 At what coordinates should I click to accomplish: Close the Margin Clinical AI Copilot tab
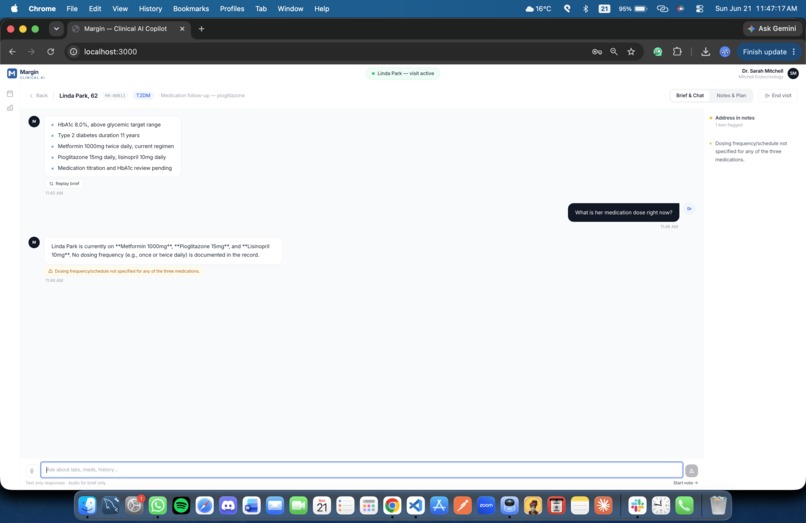tap(182, 29)
